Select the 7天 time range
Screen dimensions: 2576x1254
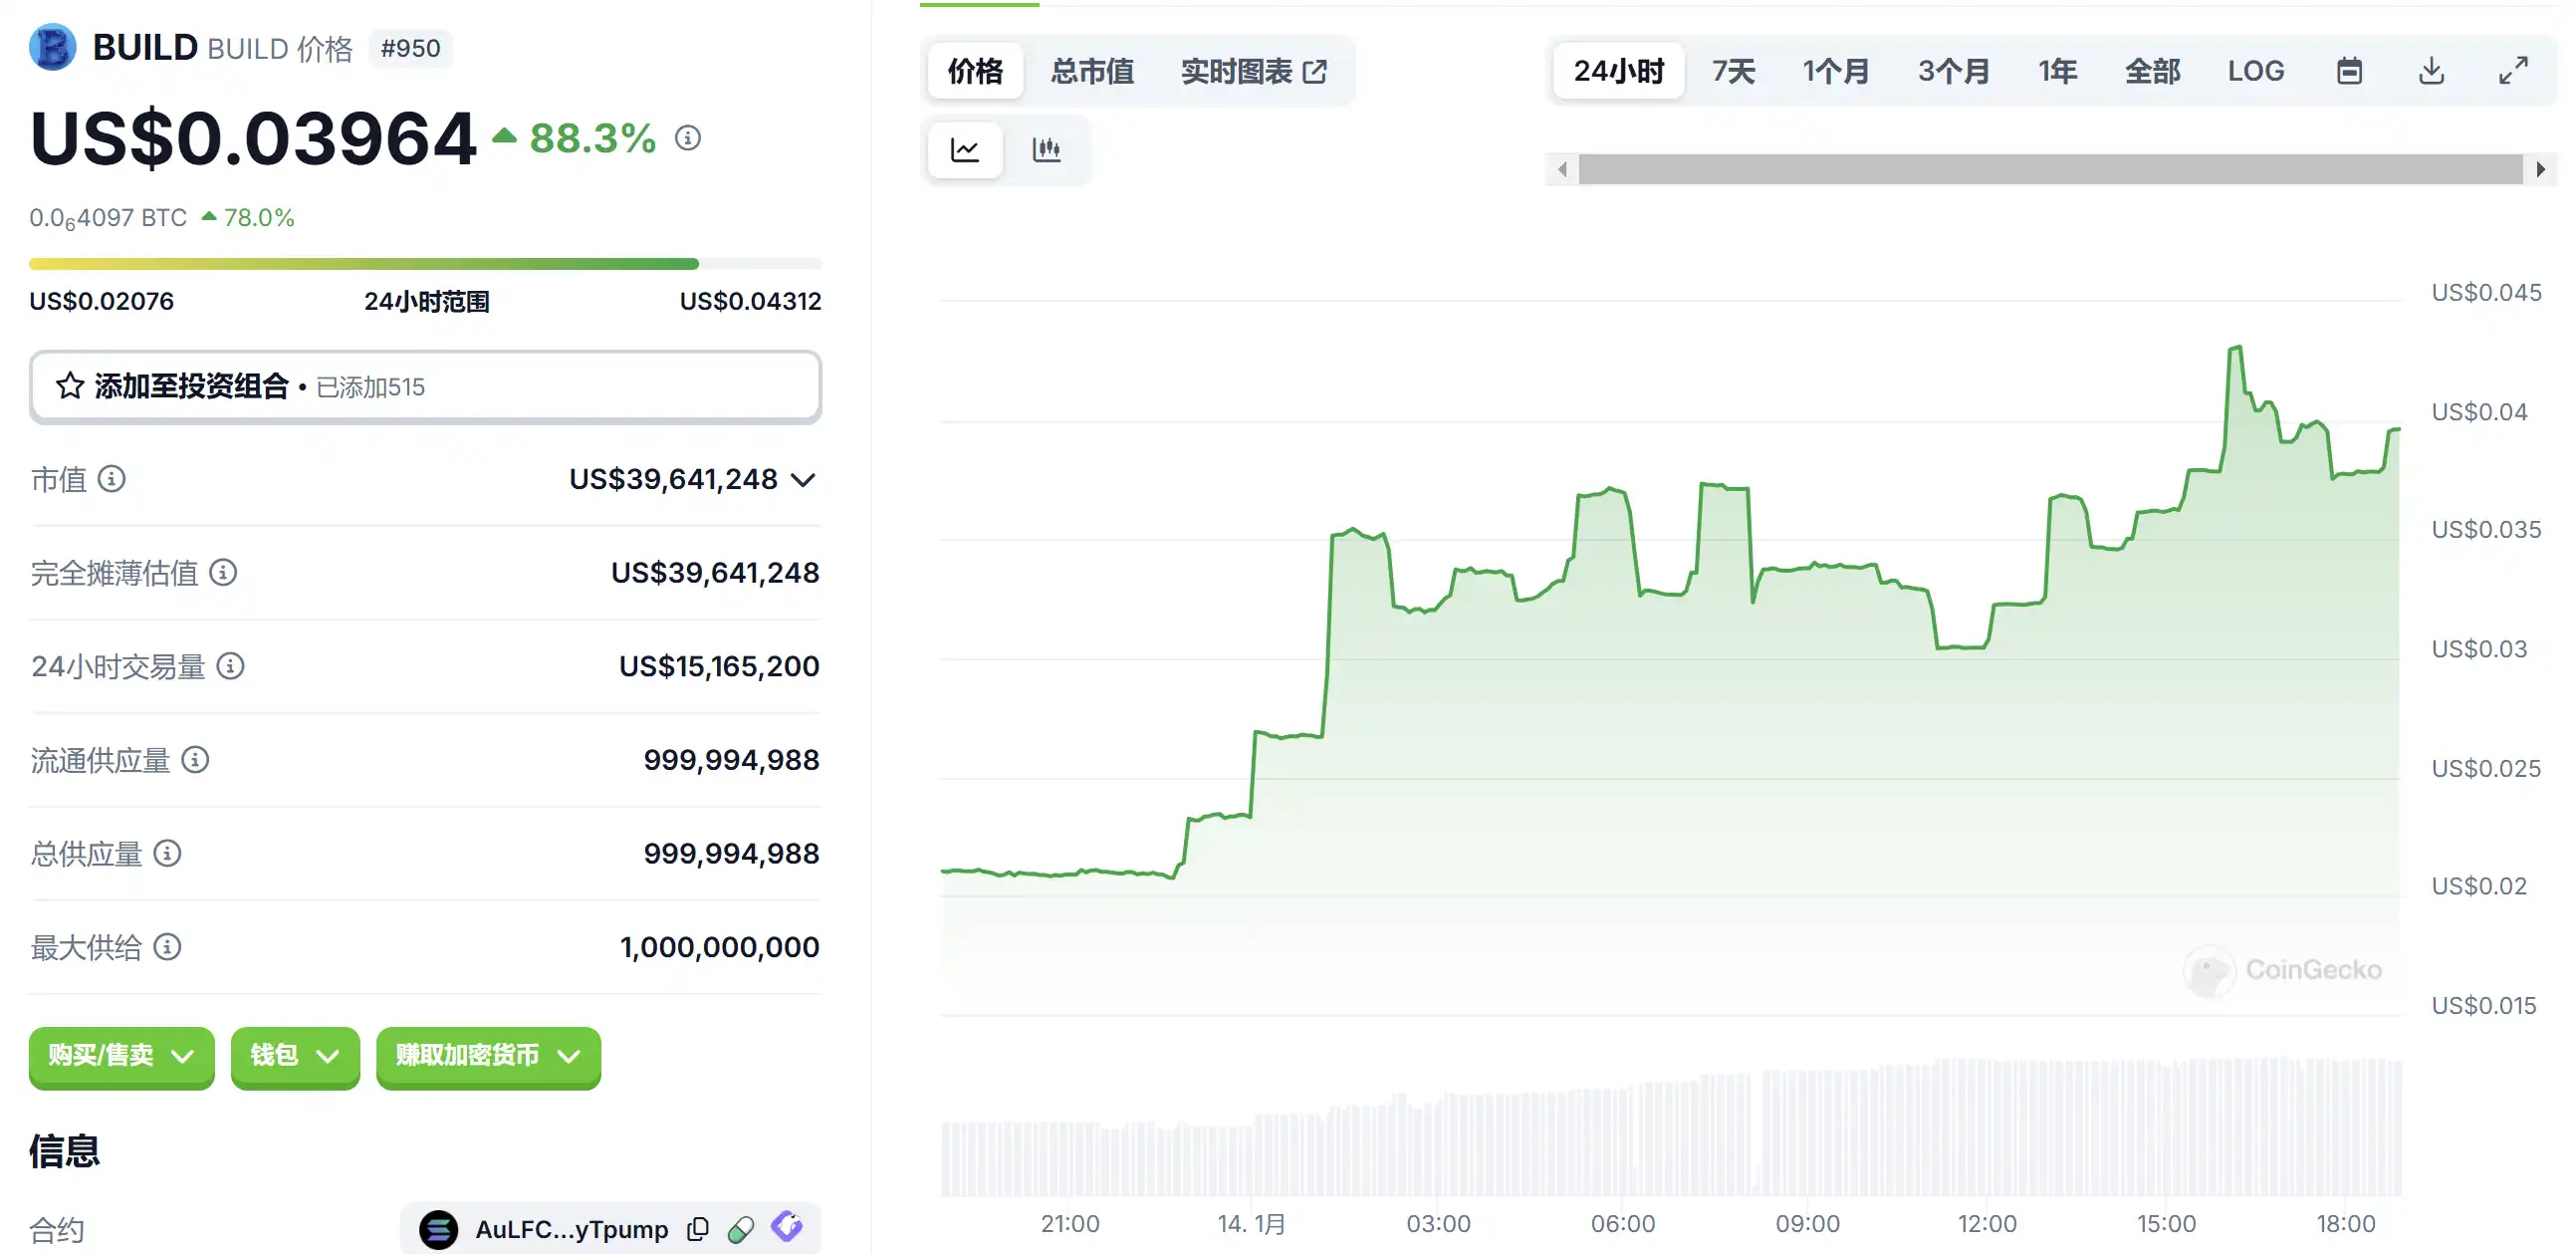1733,71
